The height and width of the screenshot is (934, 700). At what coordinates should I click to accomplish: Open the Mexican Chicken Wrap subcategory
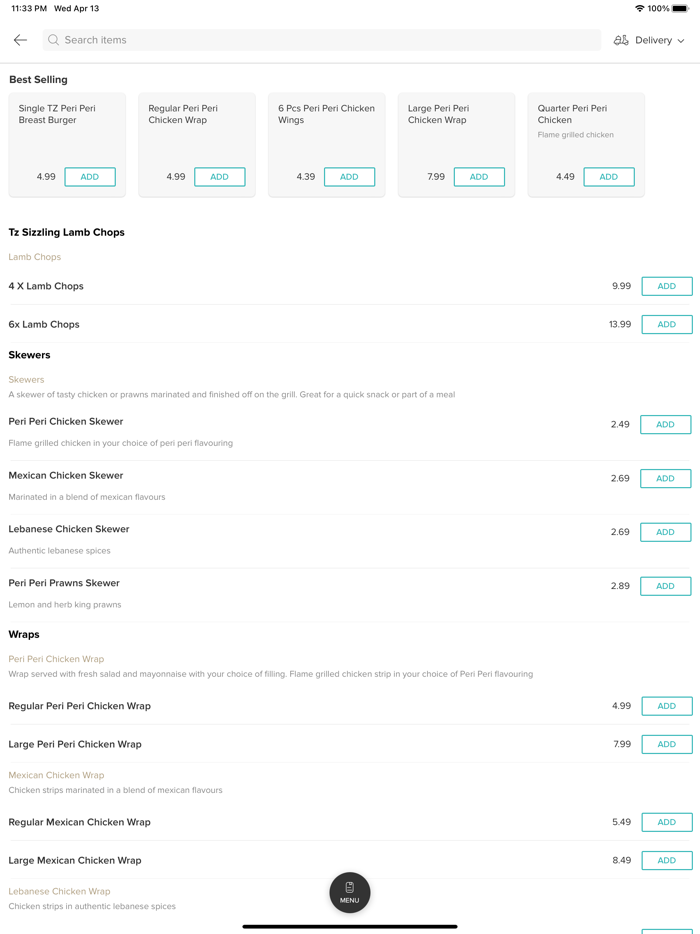point(56,775)
